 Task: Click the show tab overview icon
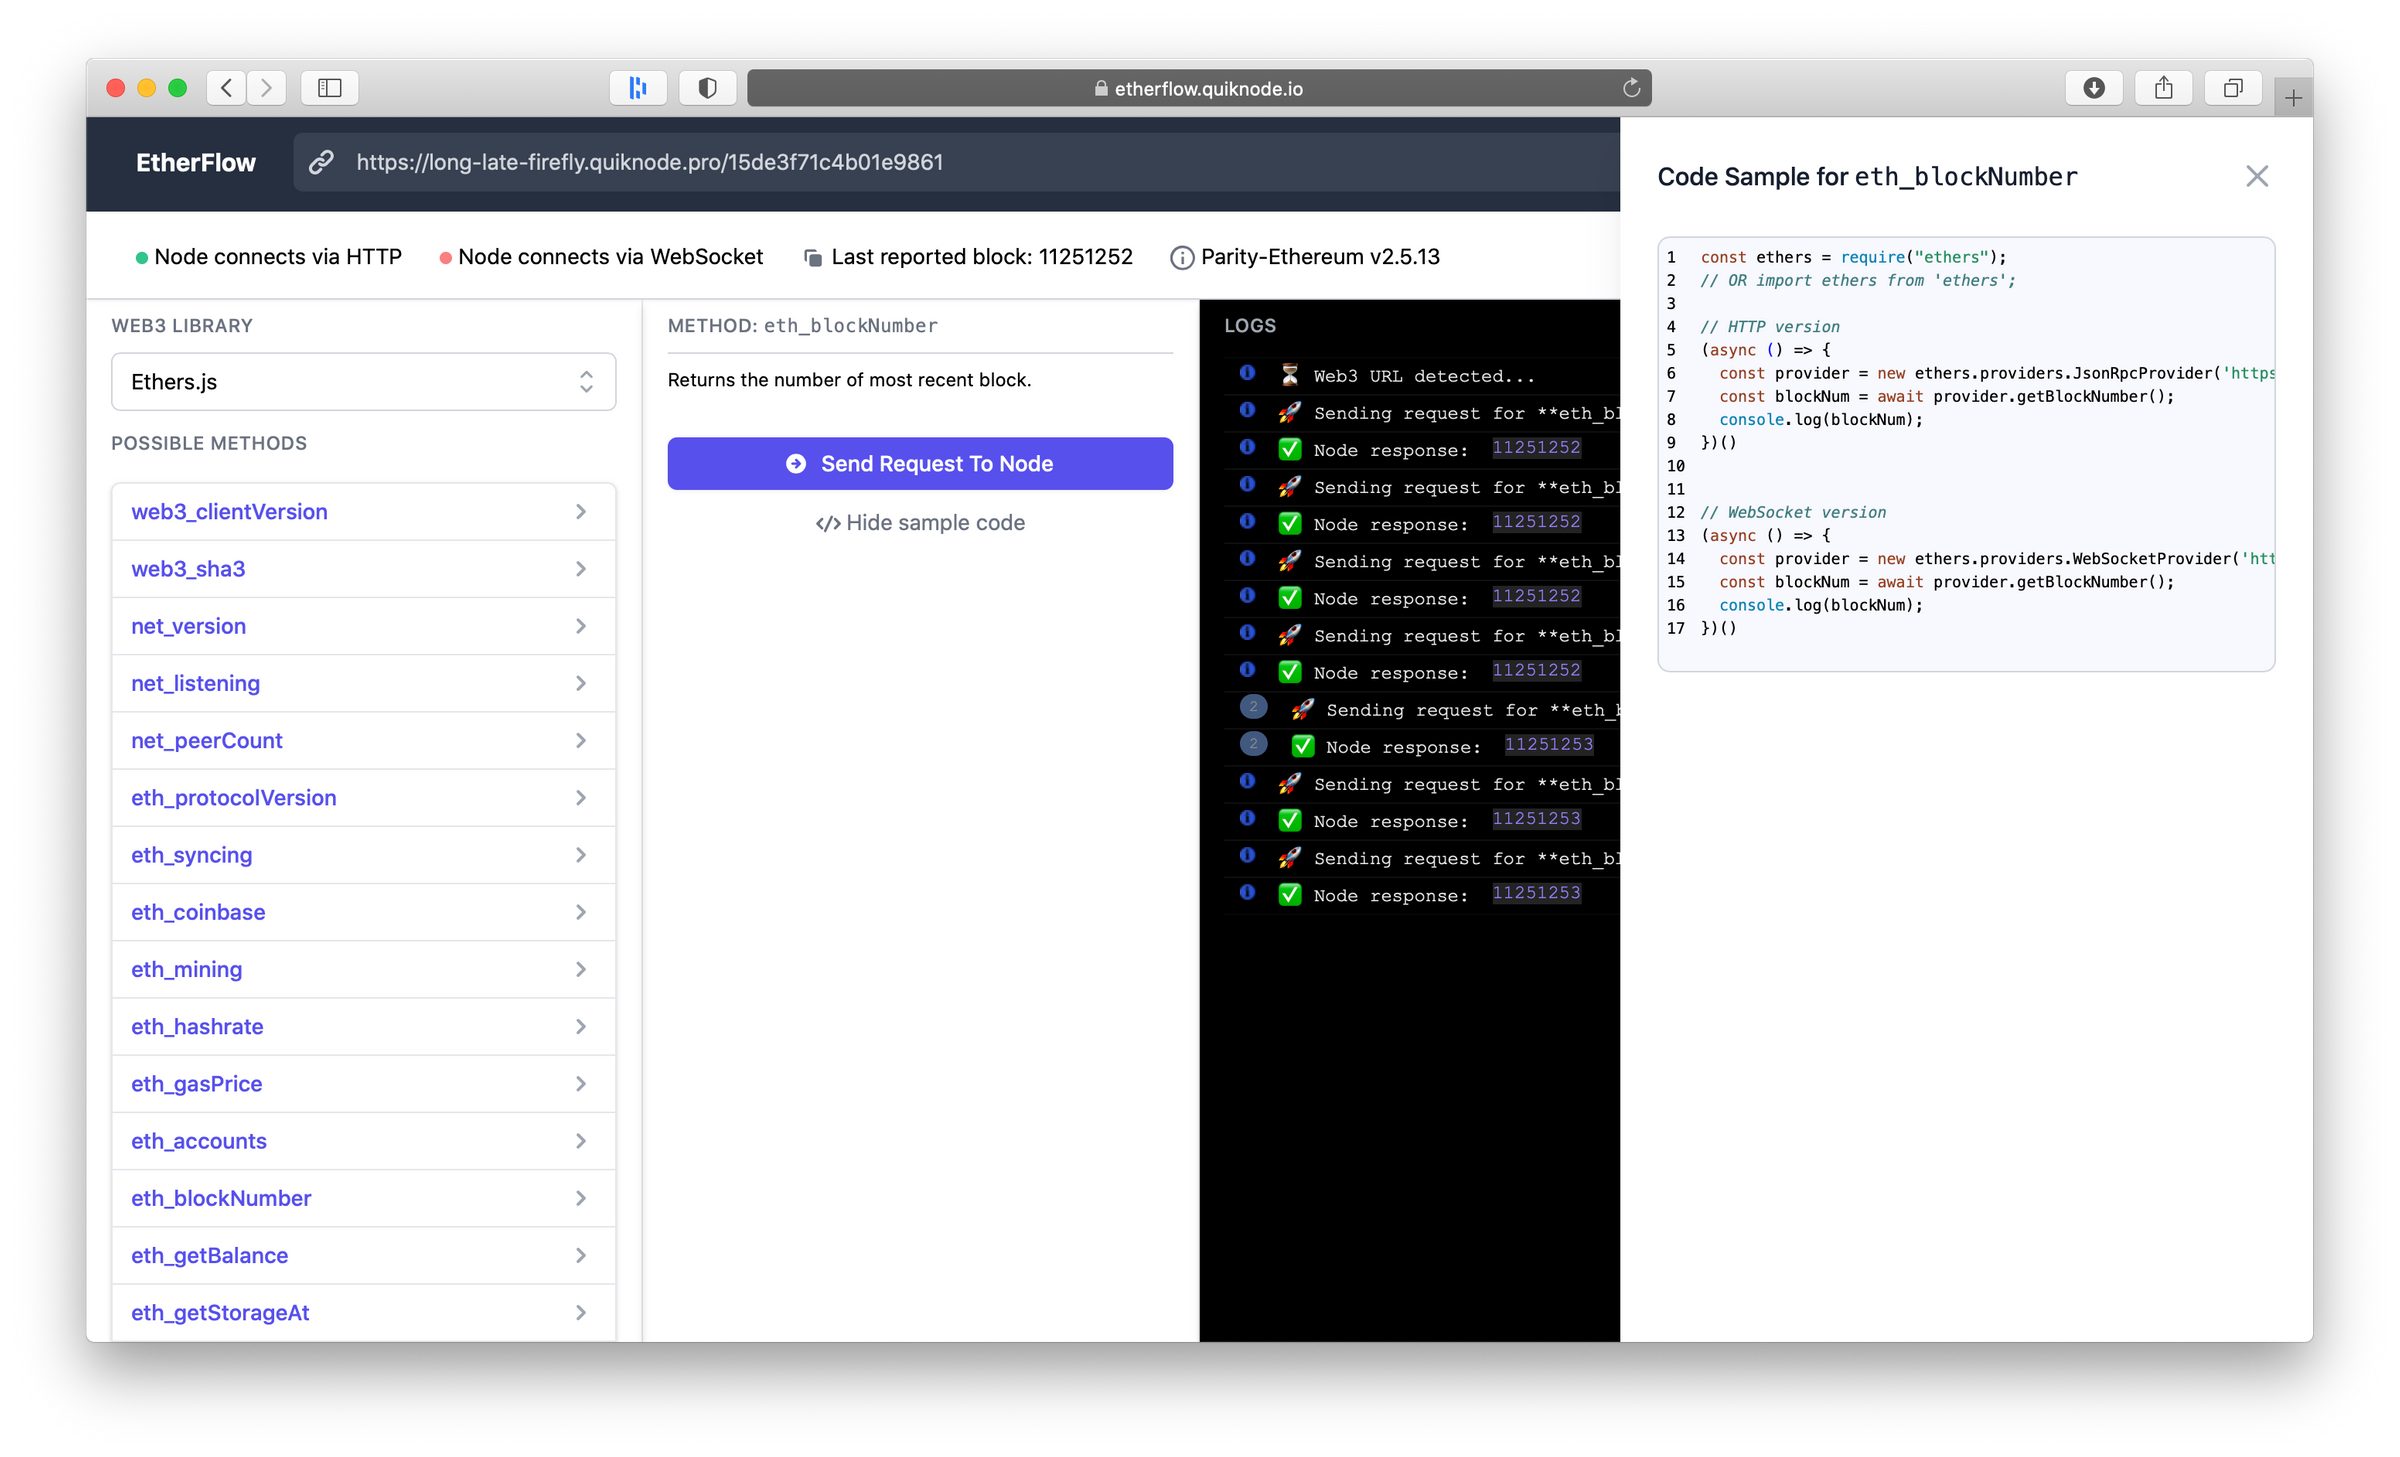click(2232, 88)
